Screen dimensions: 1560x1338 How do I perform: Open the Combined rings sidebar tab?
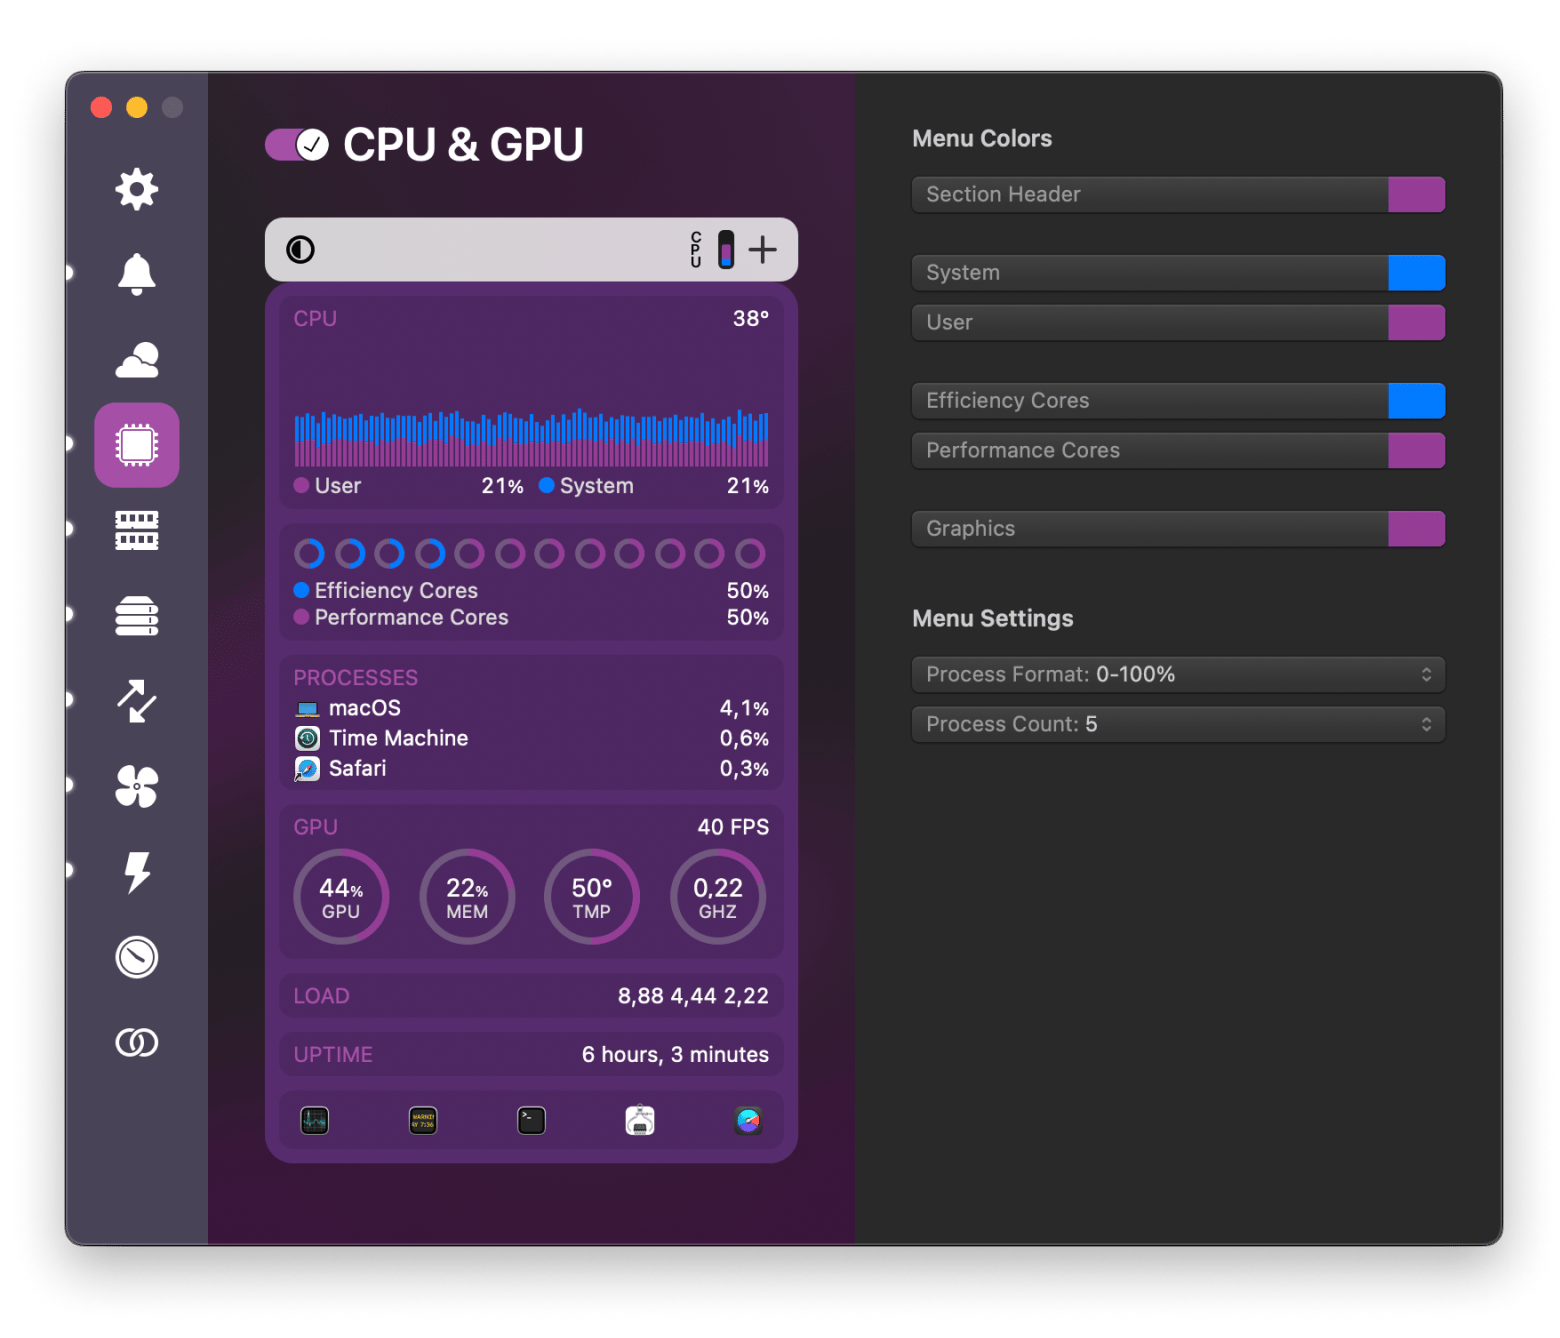[137, 1043]
